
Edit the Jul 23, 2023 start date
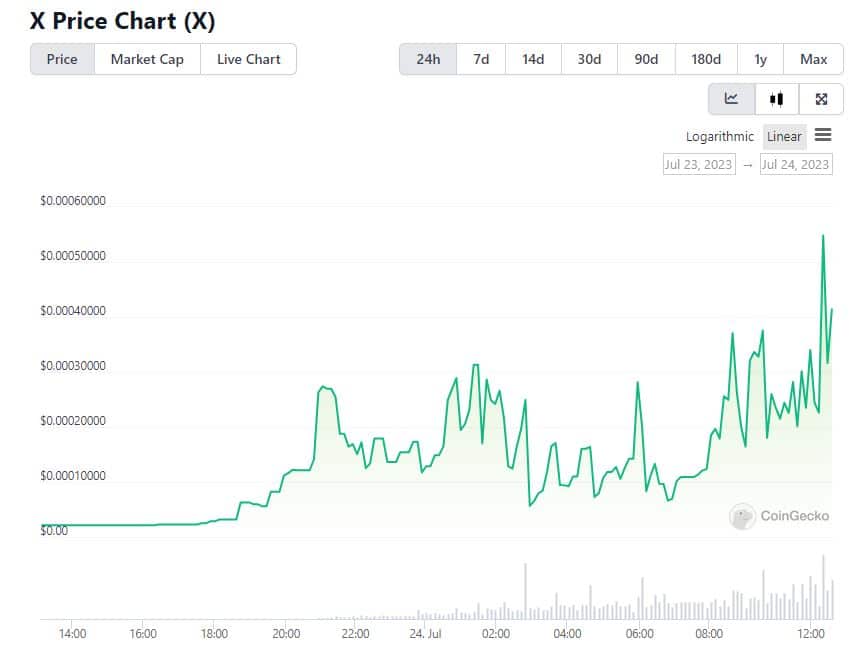pyautogui.click(x=698, y=164)
